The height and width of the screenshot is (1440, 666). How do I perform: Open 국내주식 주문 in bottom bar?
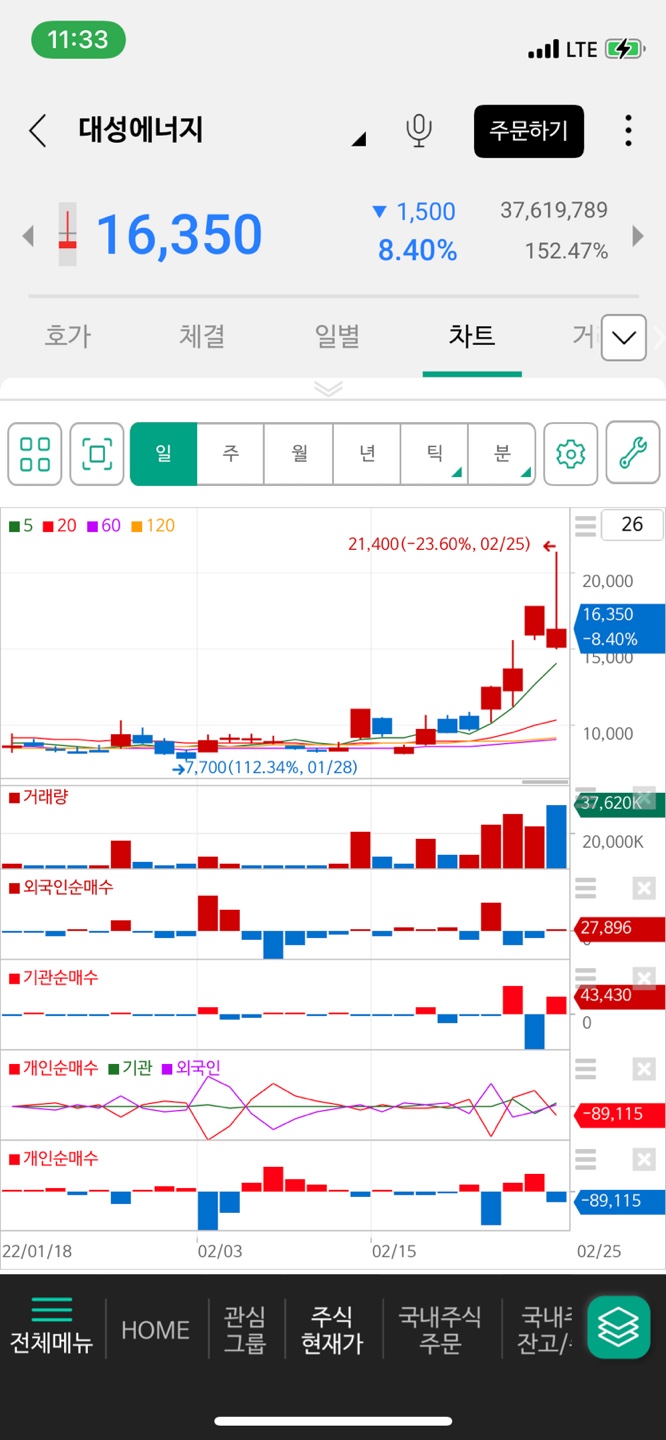(440, 1330)
